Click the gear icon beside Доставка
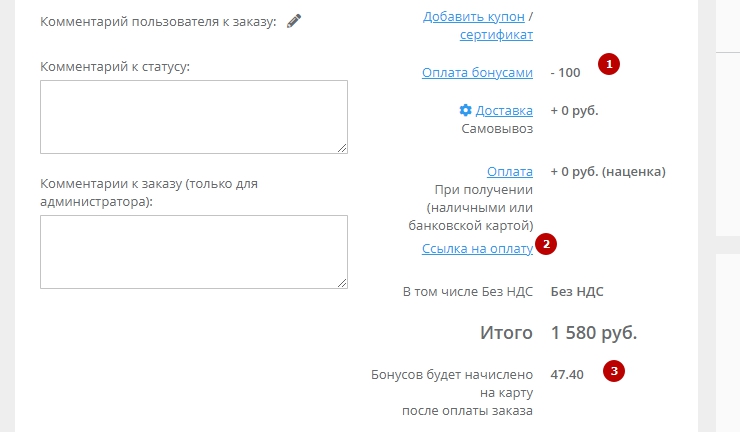The width and height of the screenshot is (740, 432). pos(465,110)
